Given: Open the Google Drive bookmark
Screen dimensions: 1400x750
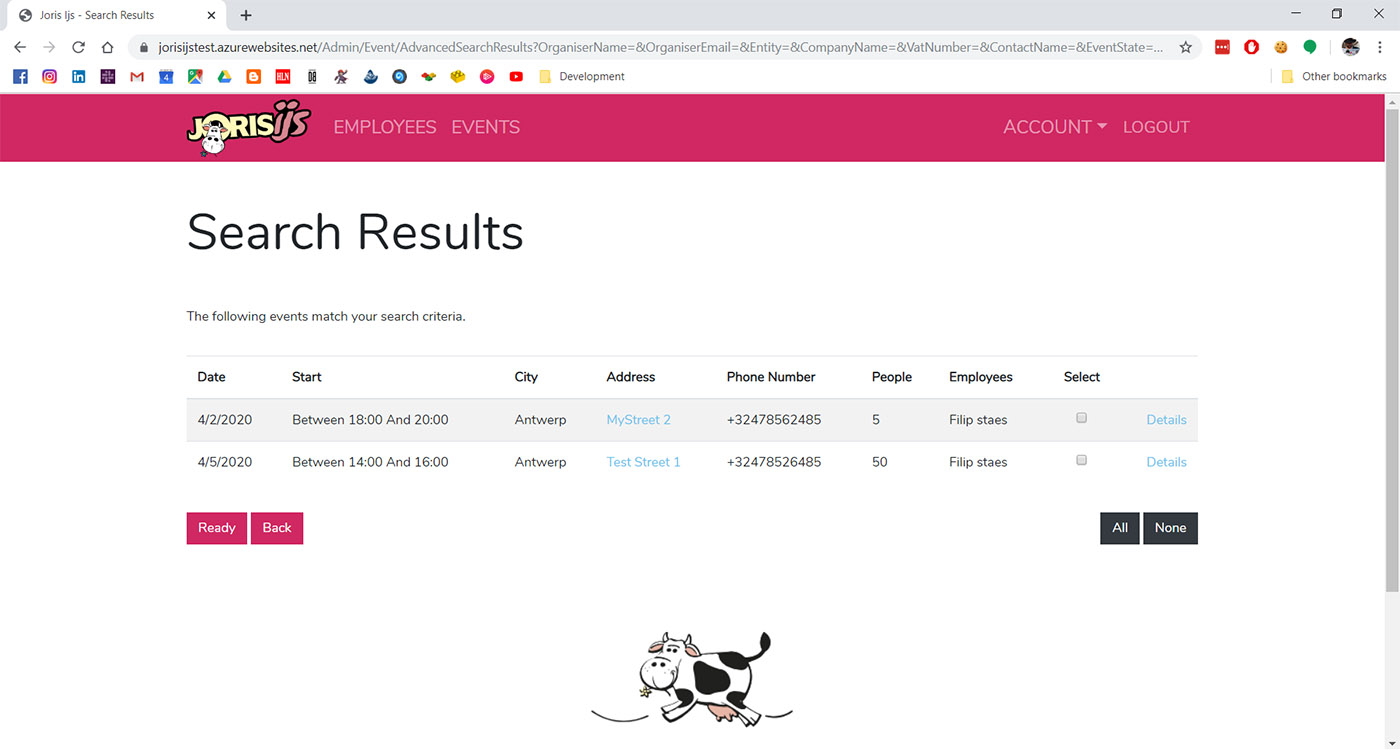Looking at the screenshot, I should 225,76.
